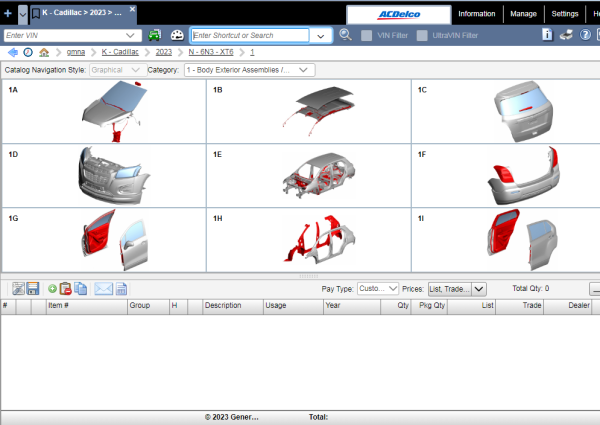Click the green add item plus icon

[52, 289]
